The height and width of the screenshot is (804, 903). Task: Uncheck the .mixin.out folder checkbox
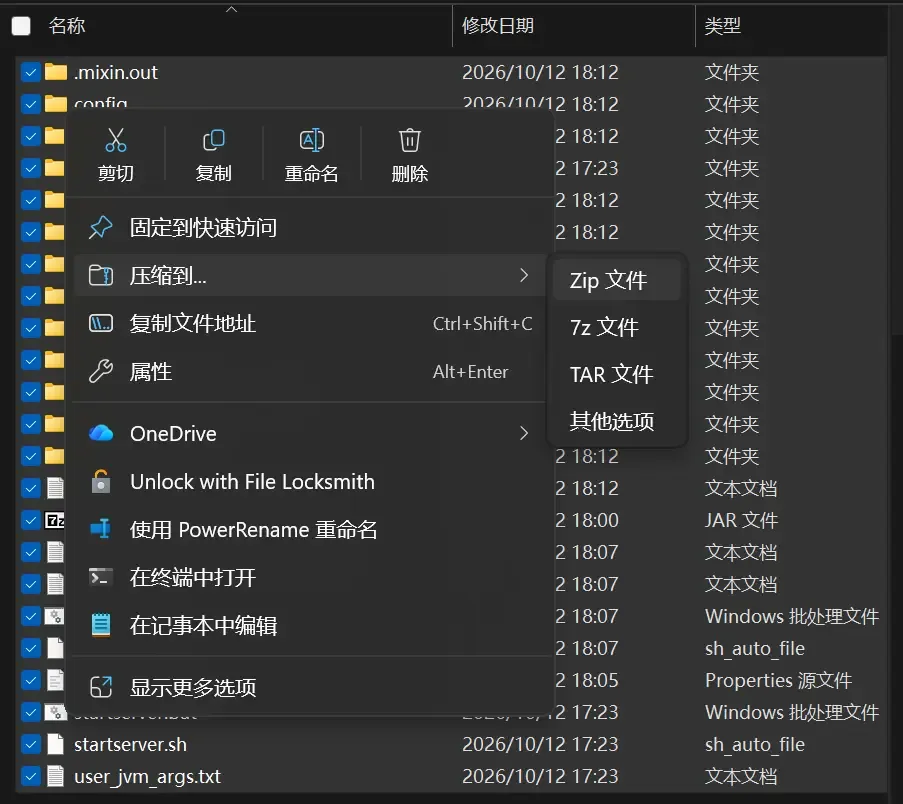point(30,73)
